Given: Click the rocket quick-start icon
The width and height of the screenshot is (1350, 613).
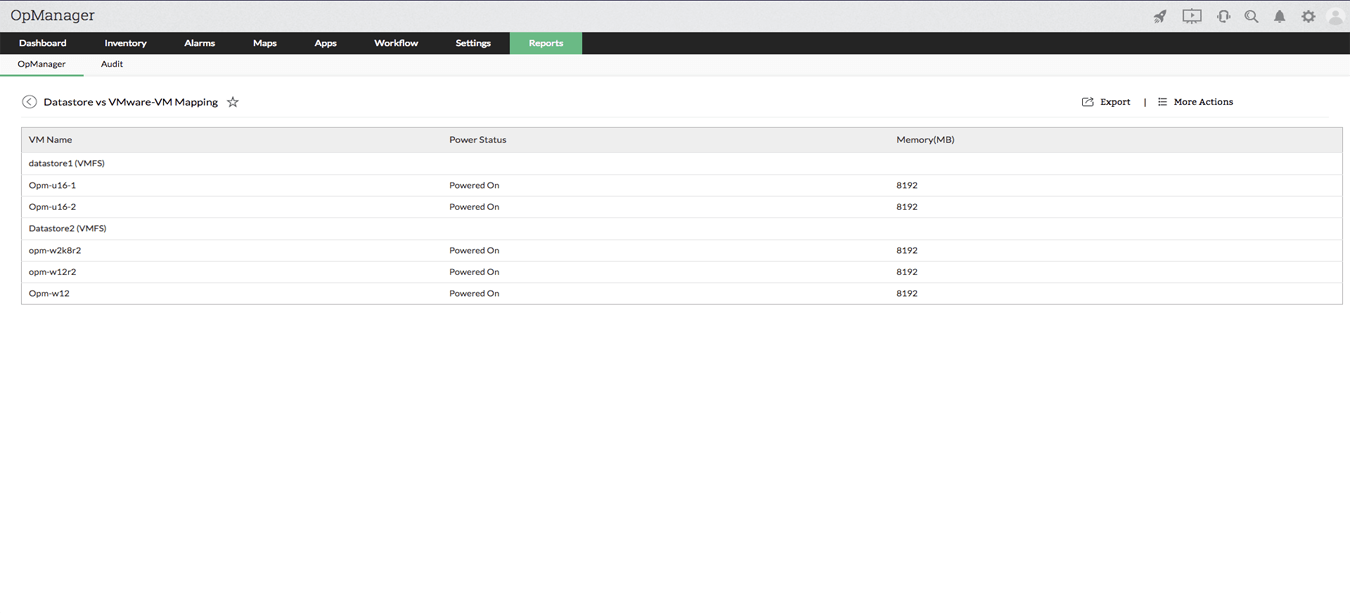Looking at the screenshot, I should coord(1160,16).
